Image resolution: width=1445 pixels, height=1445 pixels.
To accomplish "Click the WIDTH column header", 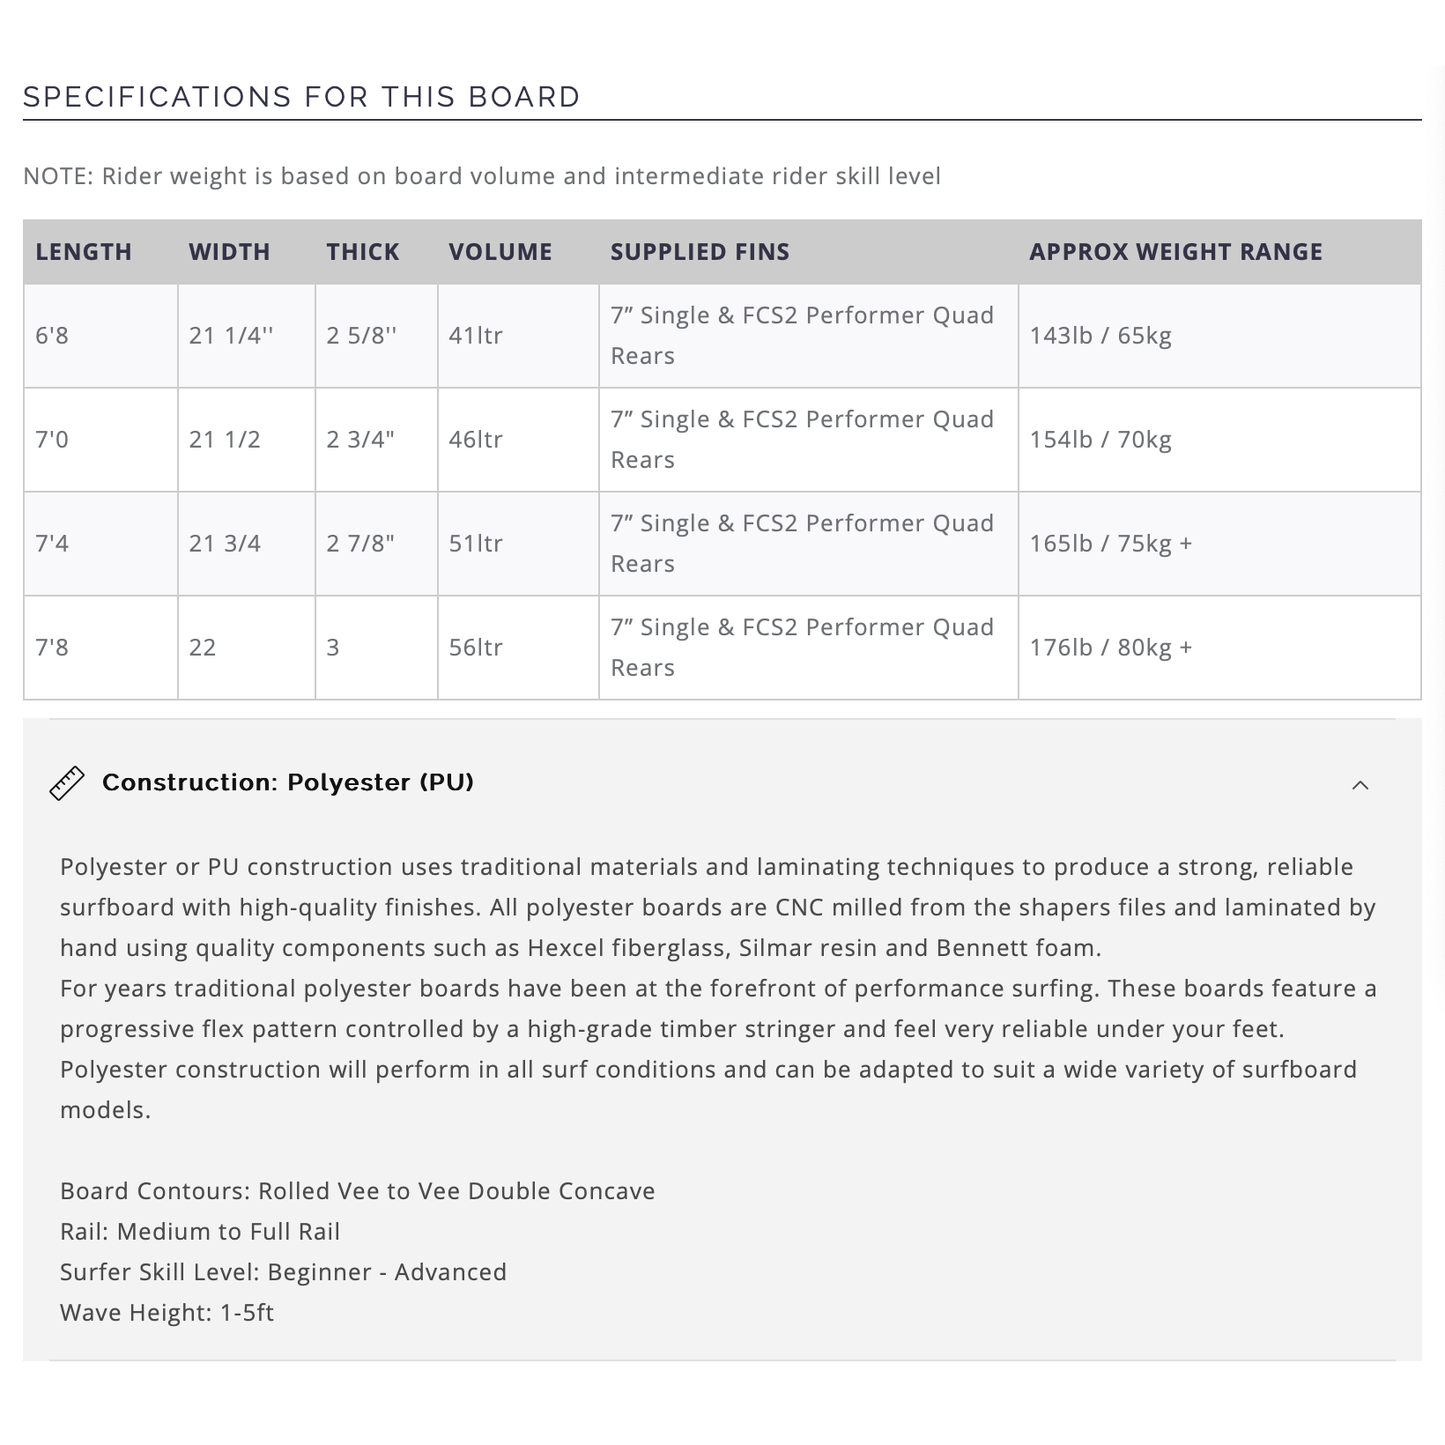I will click(230, 252).
